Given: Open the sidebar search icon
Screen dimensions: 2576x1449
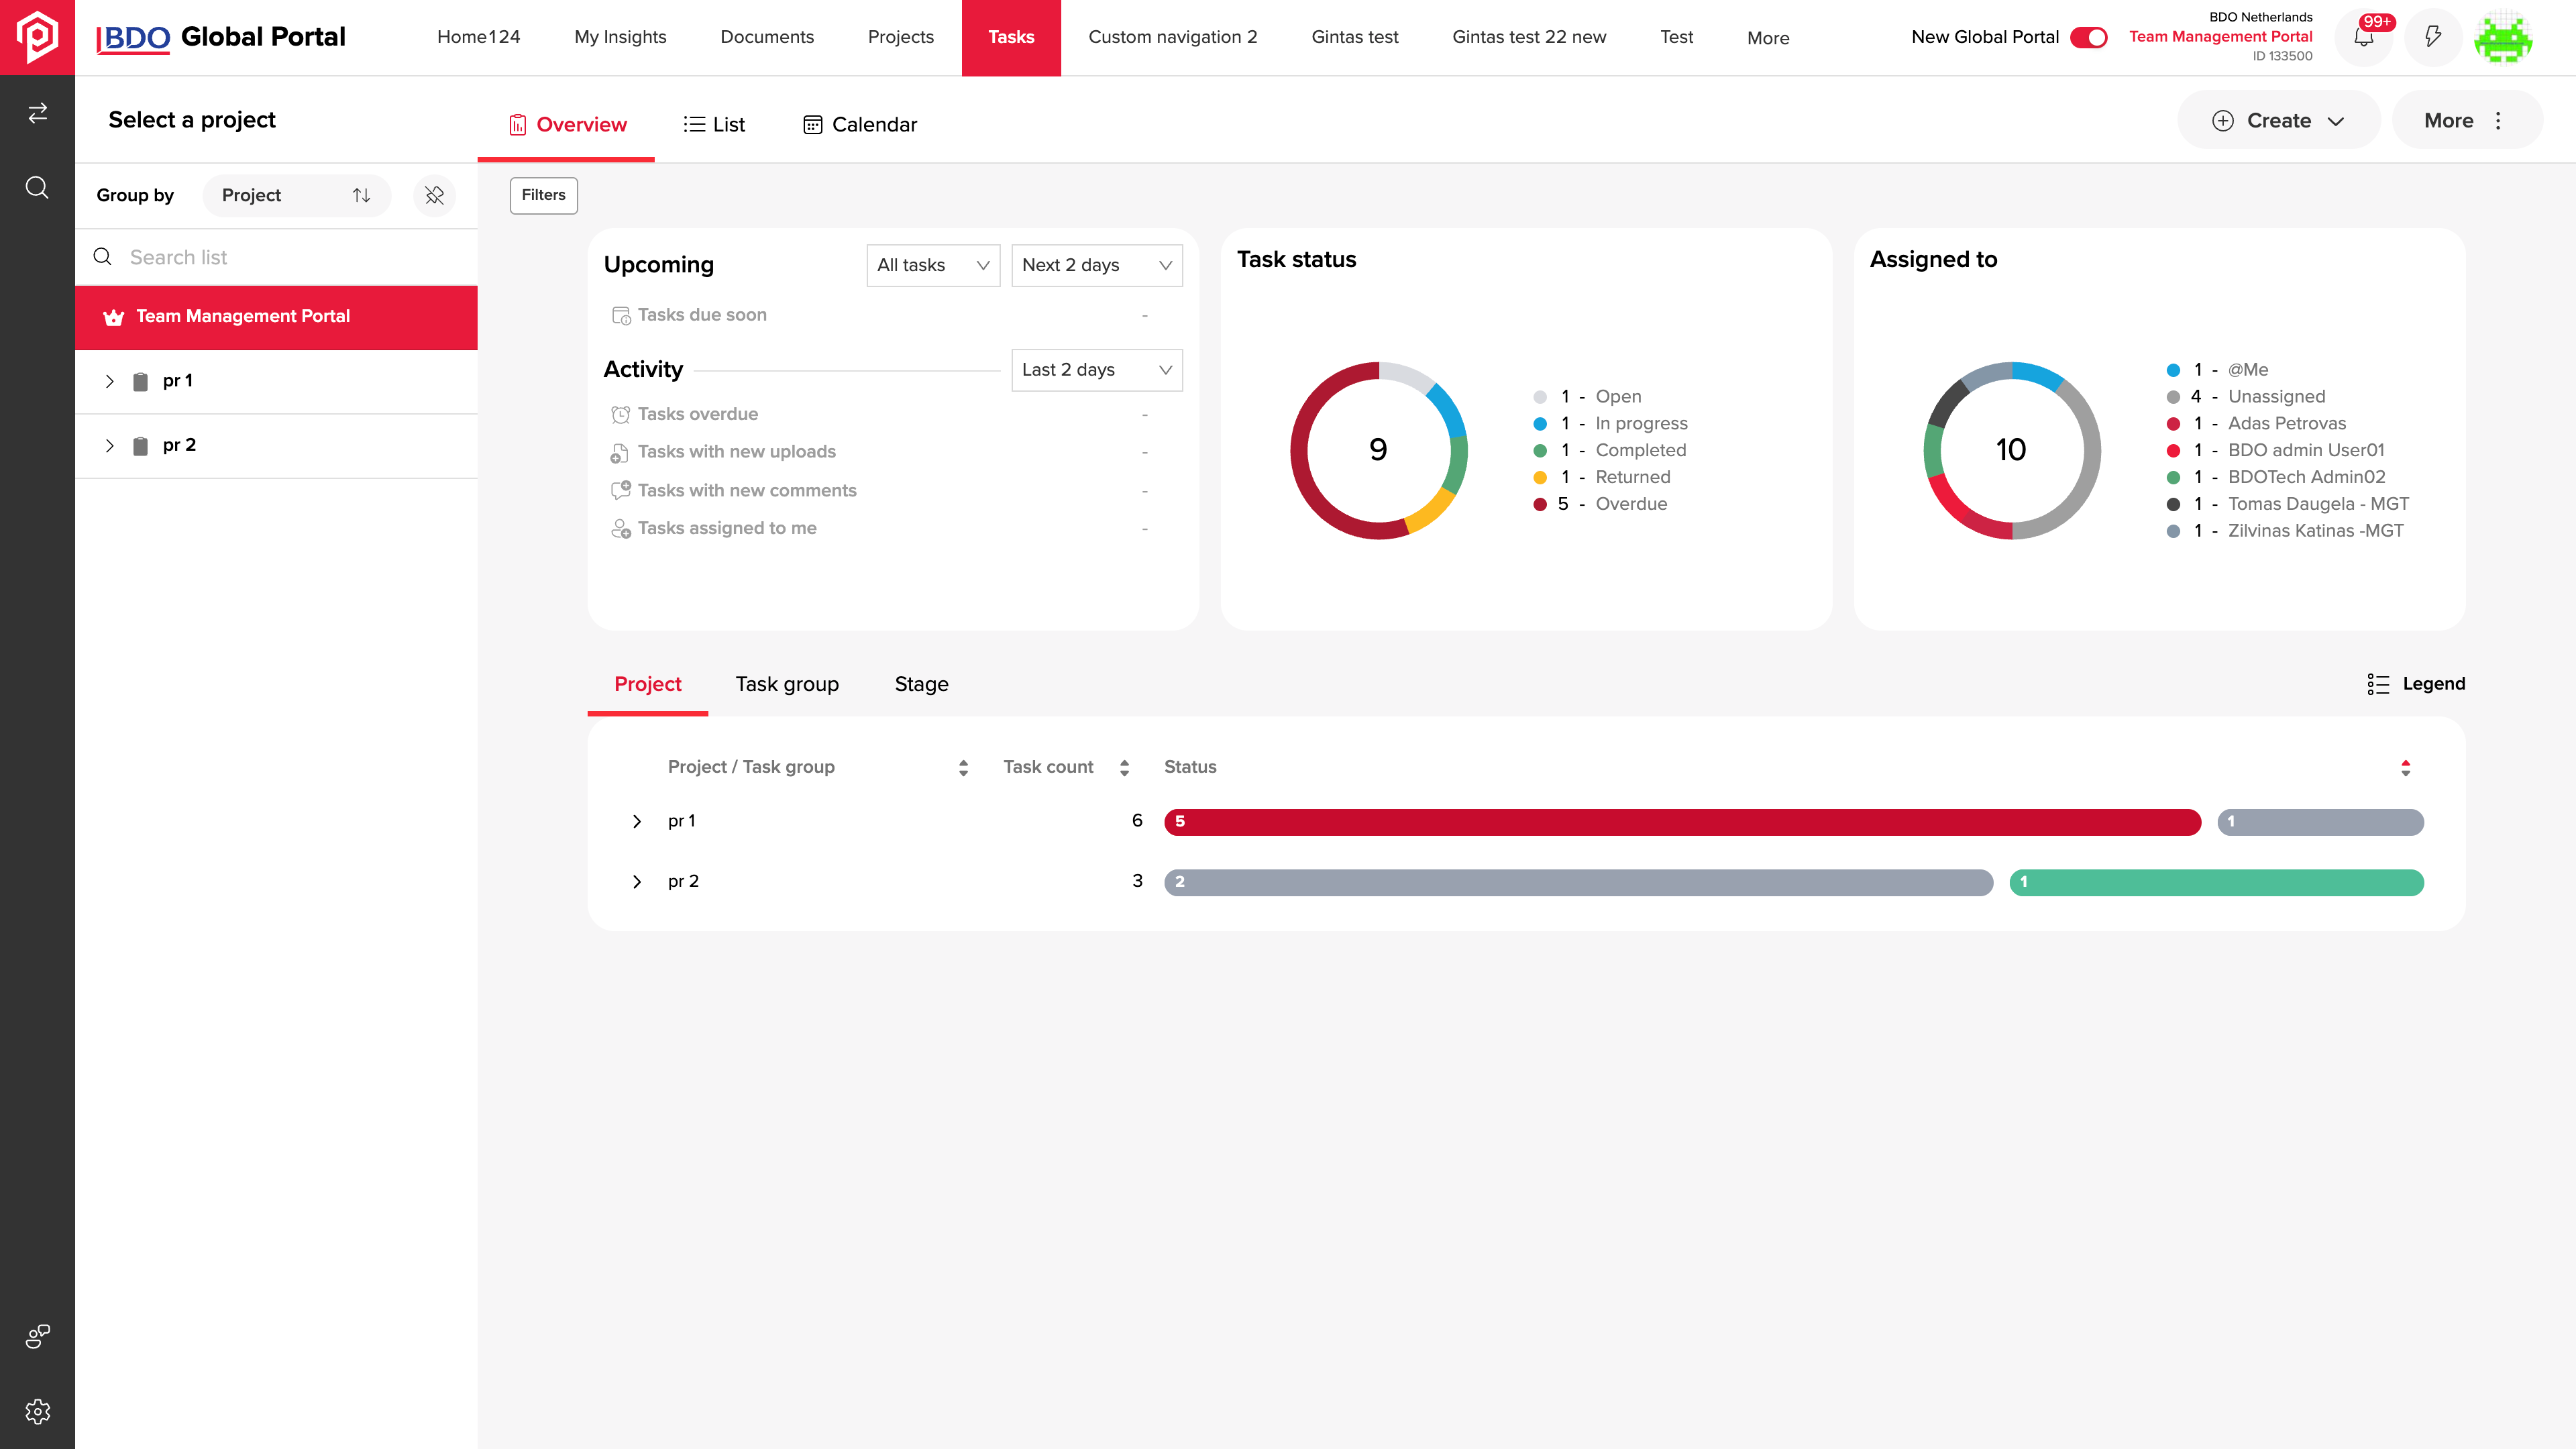Looking at the screenshot, I should point(37,188).
